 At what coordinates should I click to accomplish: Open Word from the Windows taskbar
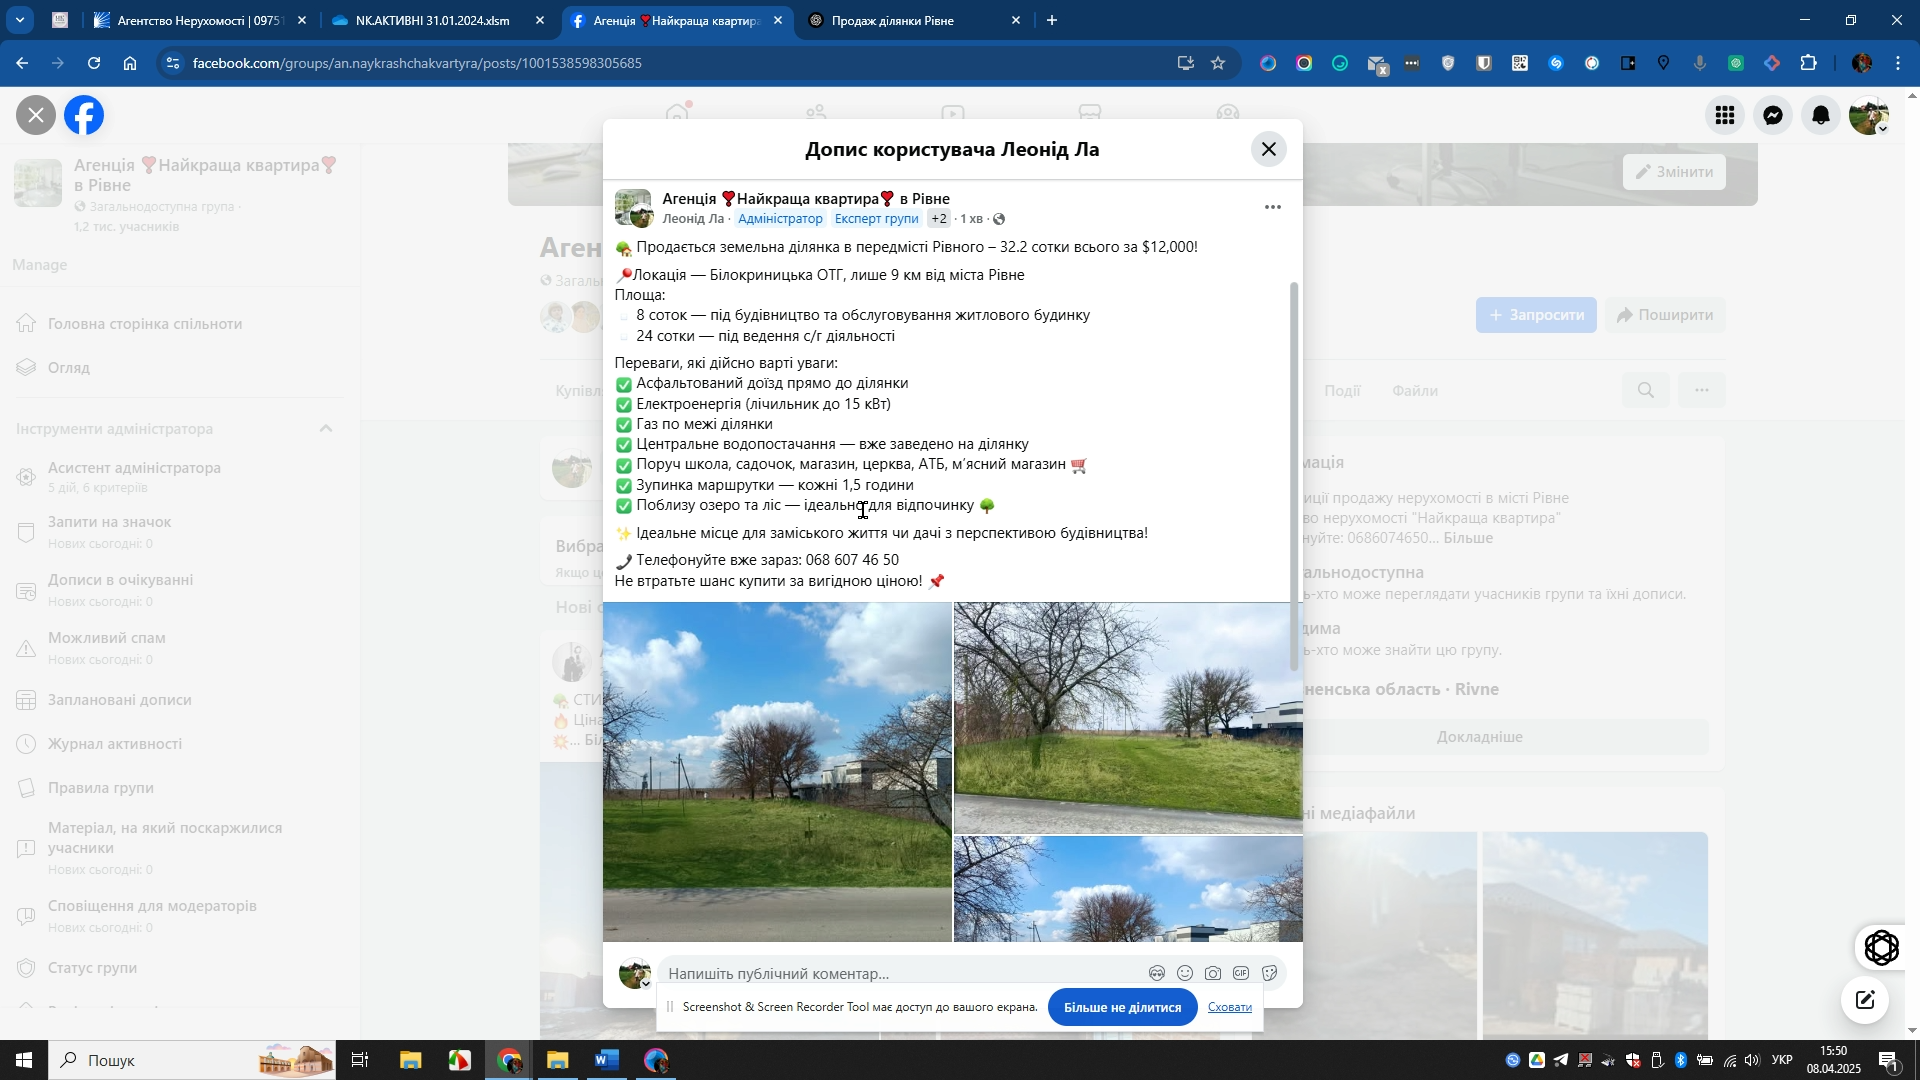606,1060
